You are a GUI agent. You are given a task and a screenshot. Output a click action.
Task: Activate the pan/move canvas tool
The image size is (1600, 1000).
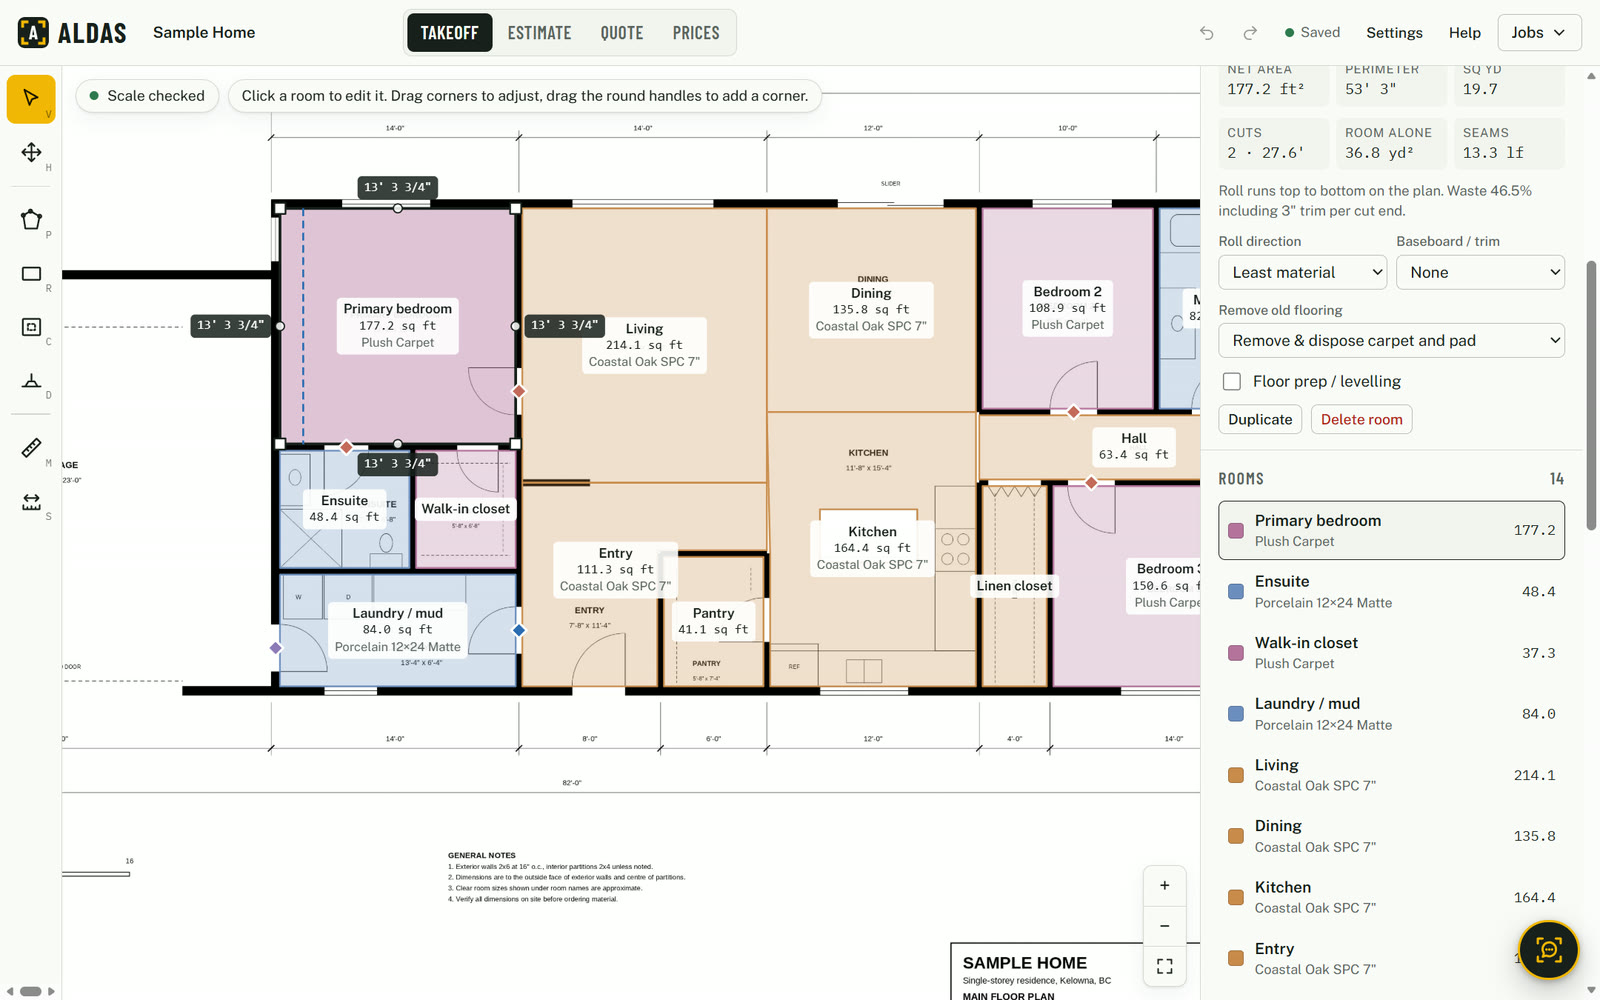(31, 153)
